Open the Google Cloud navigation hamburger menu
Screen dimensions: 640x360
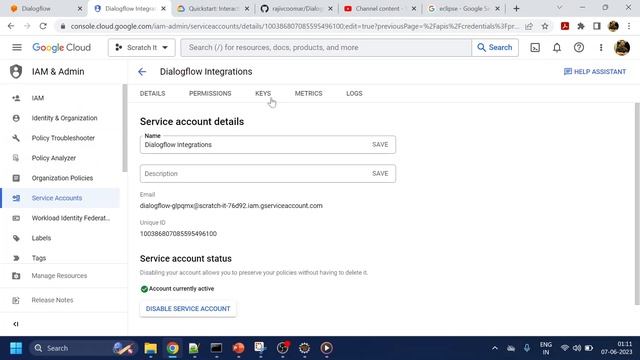(x=17, y=47)
